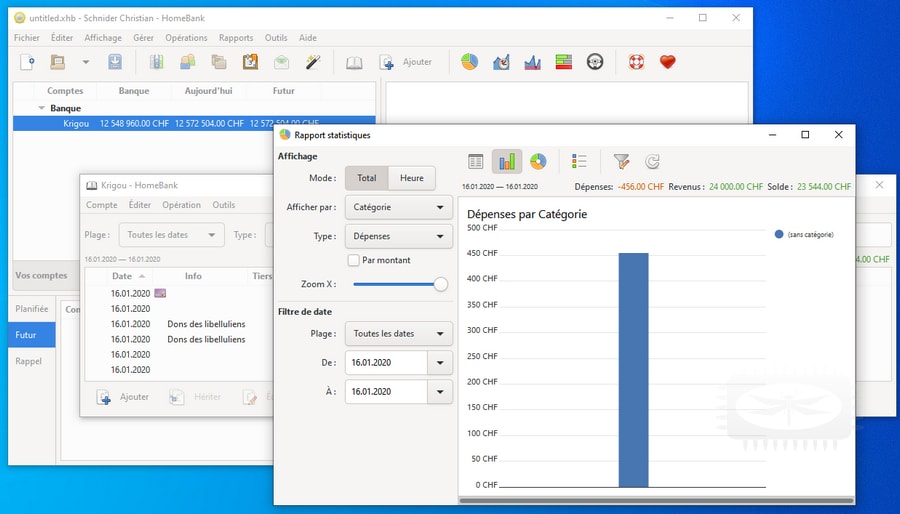Open the Rapports menu
The width and height of the screenshot is (900, 514).
pyautogui.click(x=236, y=38)
